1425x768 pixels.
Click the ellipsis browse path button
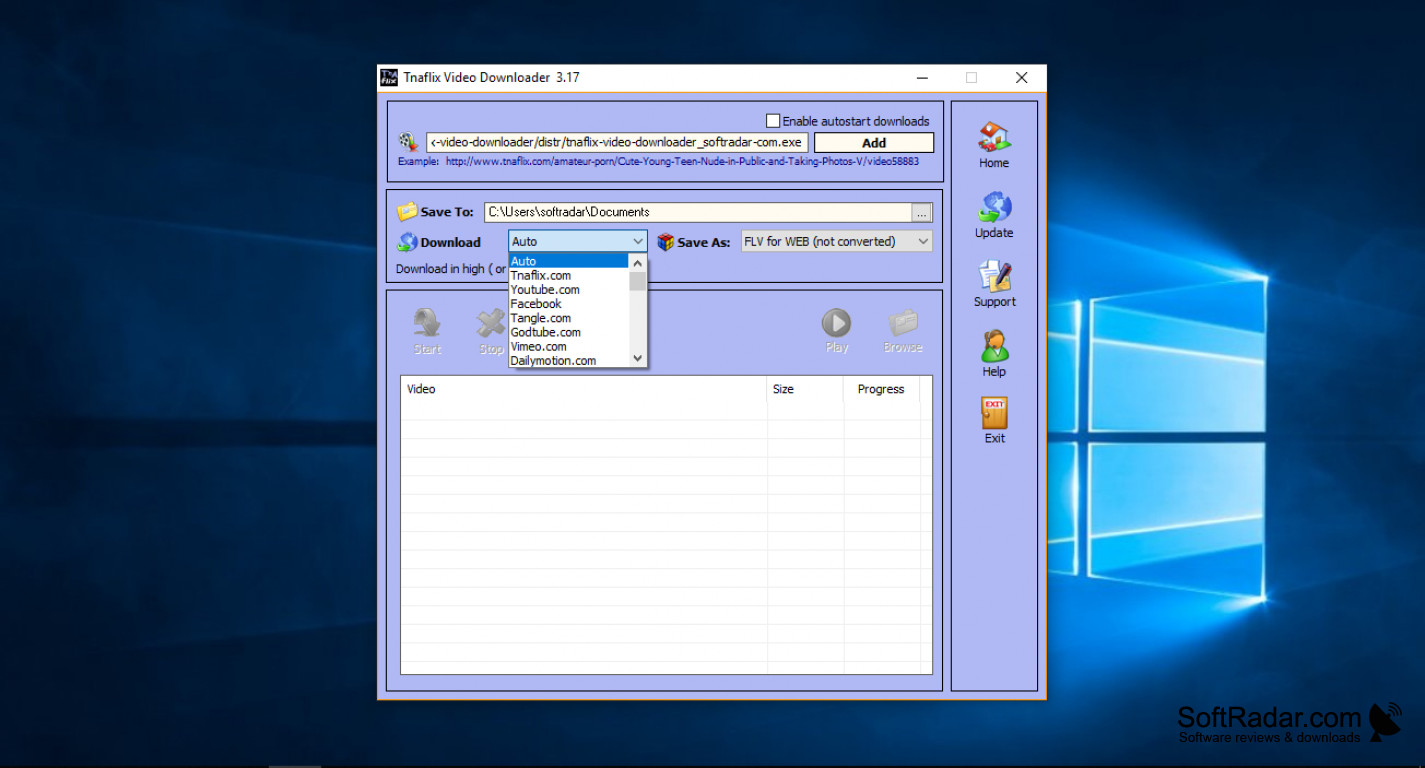(922, 212)
